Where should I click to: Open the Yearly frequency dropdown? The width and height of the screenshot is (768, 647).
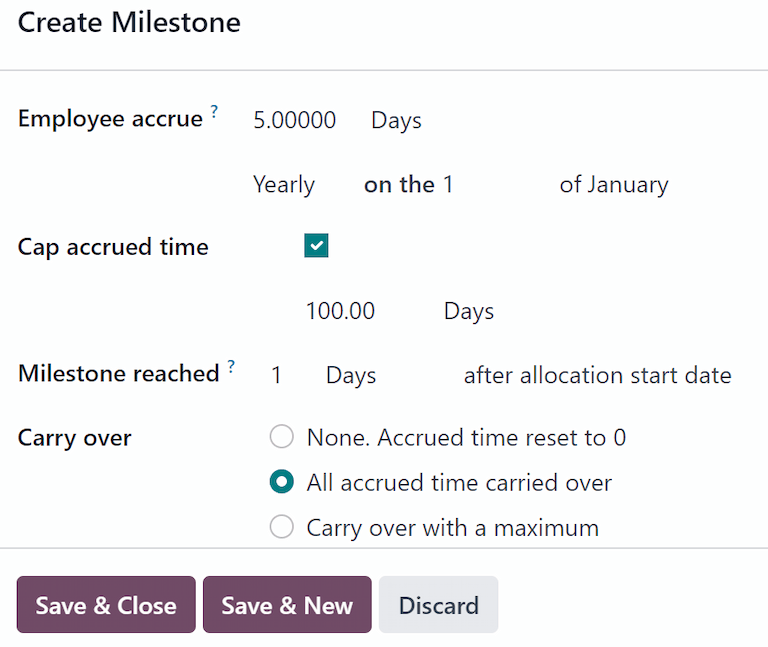[x=284, y=185]
